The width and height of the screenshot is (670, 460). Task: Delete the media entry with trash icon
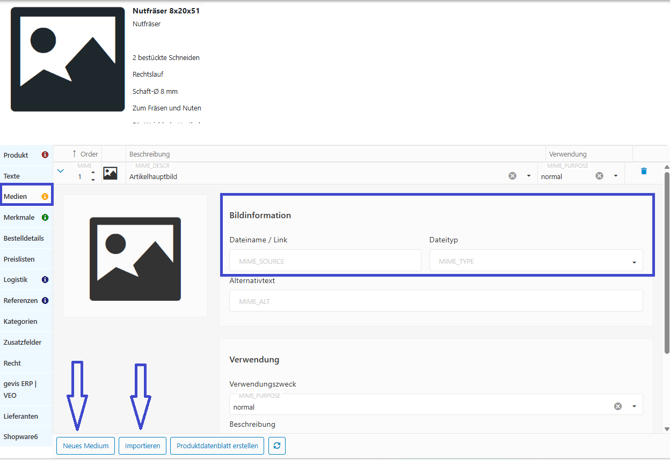644,171
